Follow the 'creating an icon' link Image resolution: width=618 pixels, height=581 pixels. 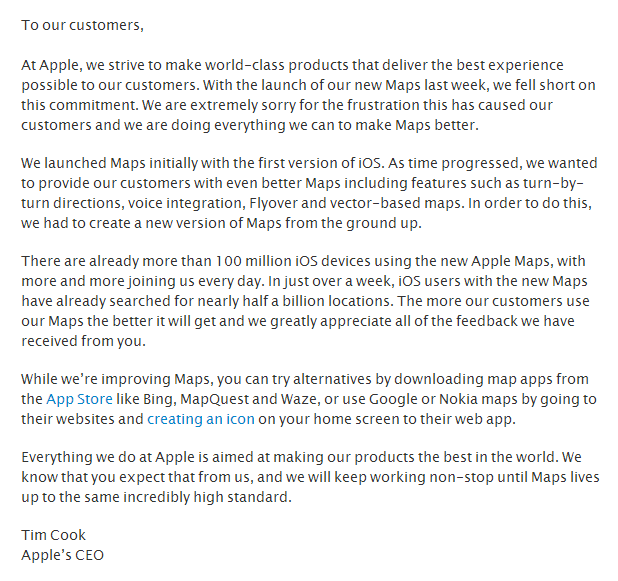pos(201,419)
